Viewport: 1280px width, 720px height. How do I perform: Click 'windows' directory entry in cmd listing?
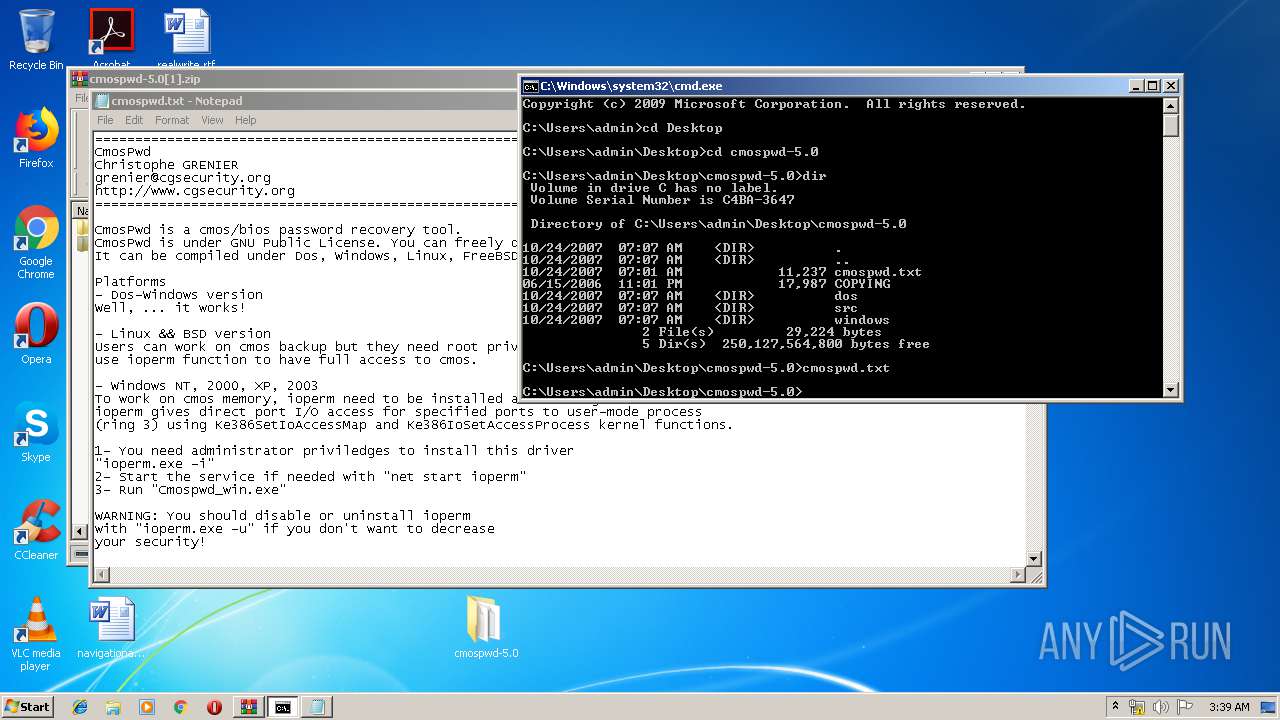coord(862,320)
